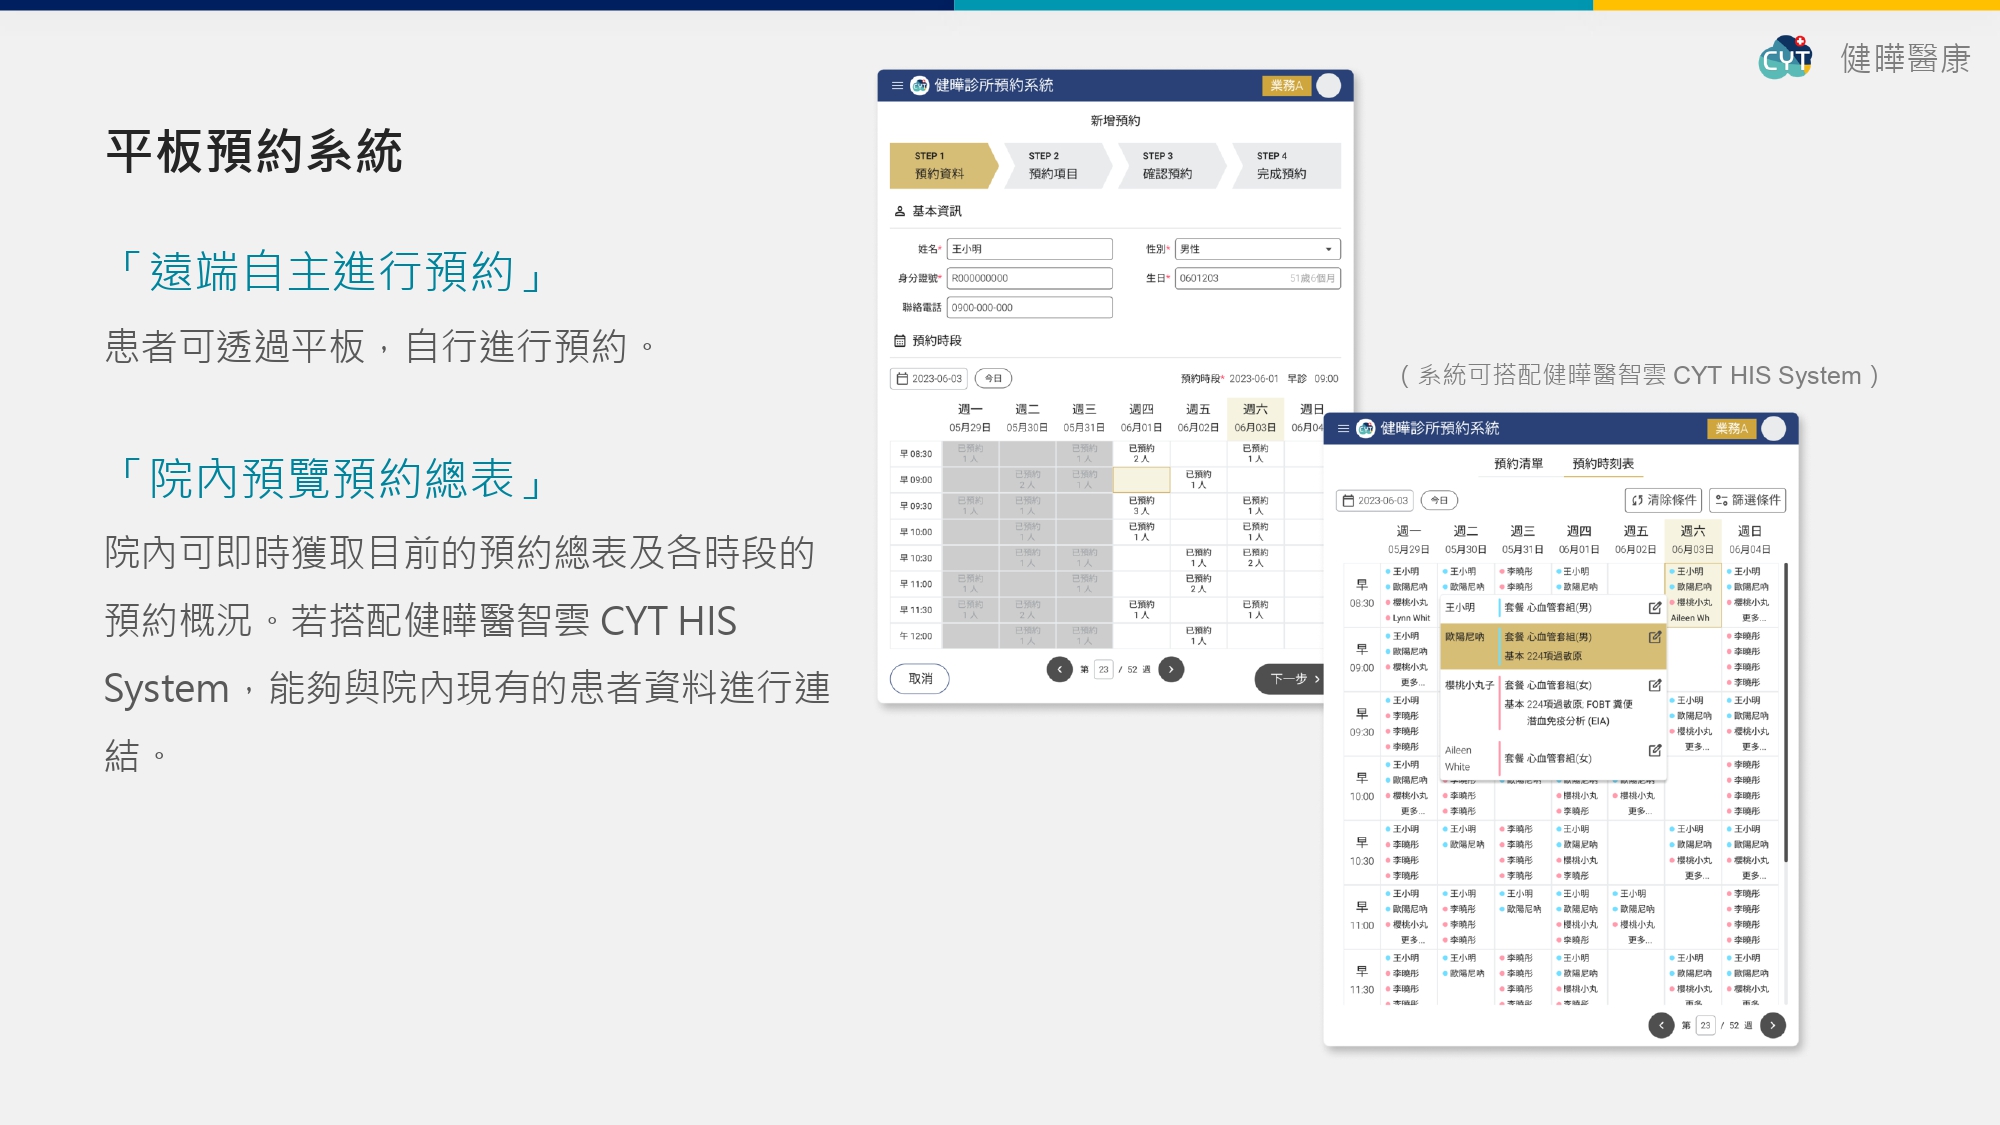Click the CYT 健曄醫康 logo on slide
The width and height of the screenshot is (2000, 1125).
pyautogui.click(x=1865, y=58)
